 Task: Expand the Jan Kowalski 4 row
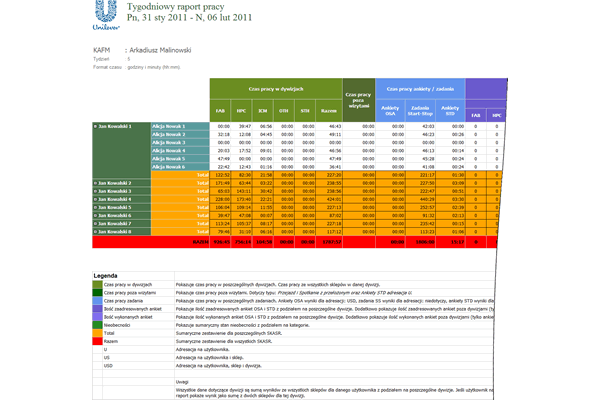click(95, 199)
